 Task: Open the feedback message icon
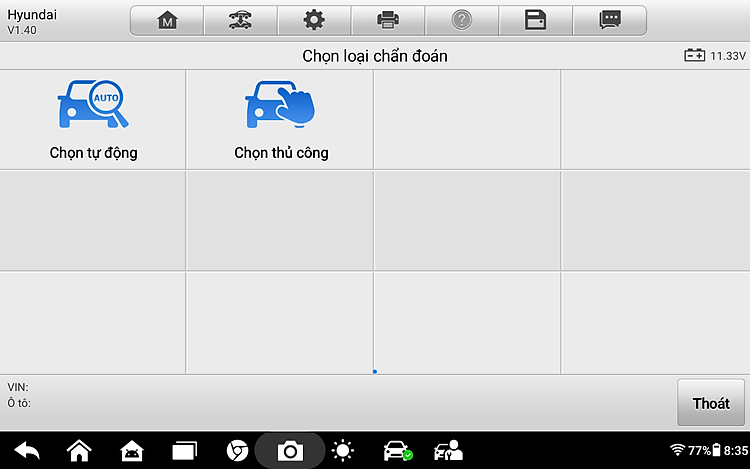pos(608,20)
